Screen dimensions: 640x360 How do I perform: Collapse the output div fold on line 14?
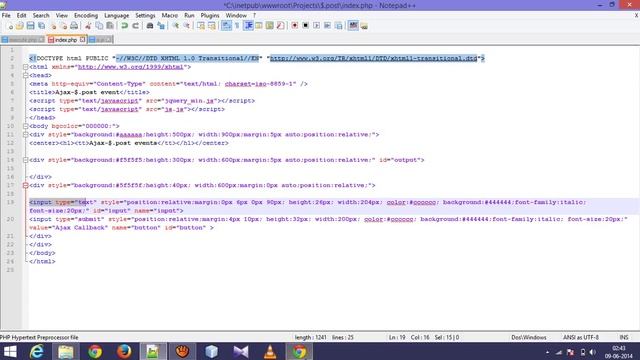pyautogui.click(x=25, y=160)
